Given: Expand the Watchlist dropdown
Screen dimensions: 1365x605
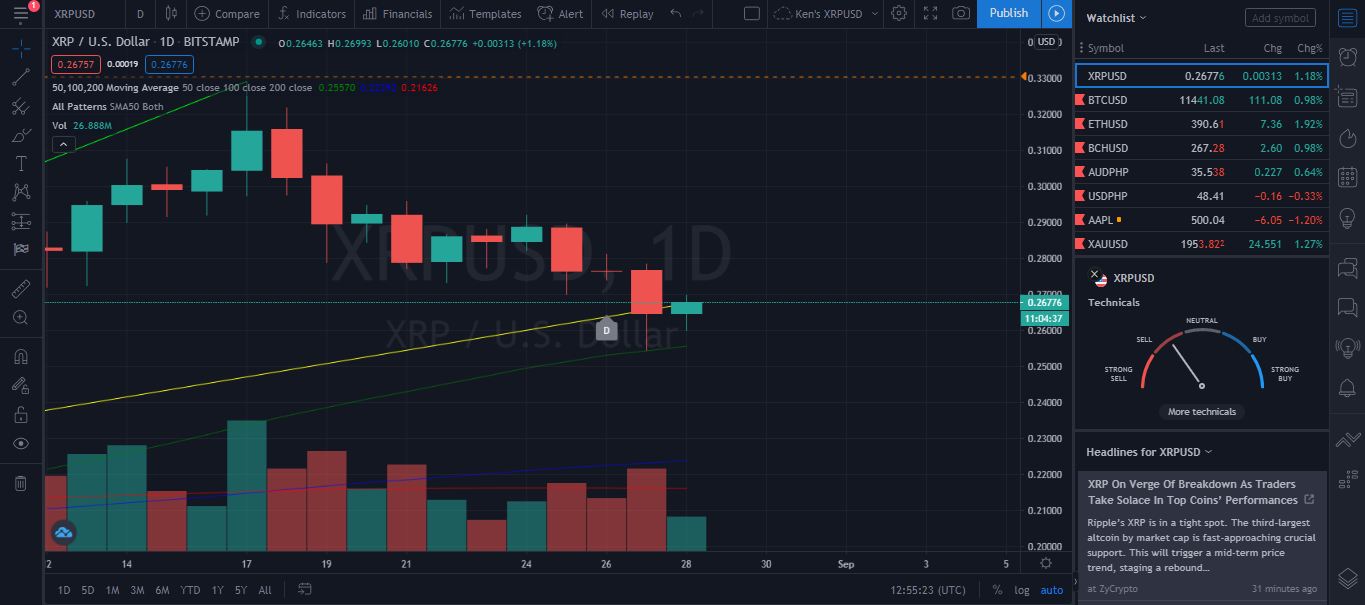Looking at the screenshot, I should pyautogui.click(x=1116, y=18).
